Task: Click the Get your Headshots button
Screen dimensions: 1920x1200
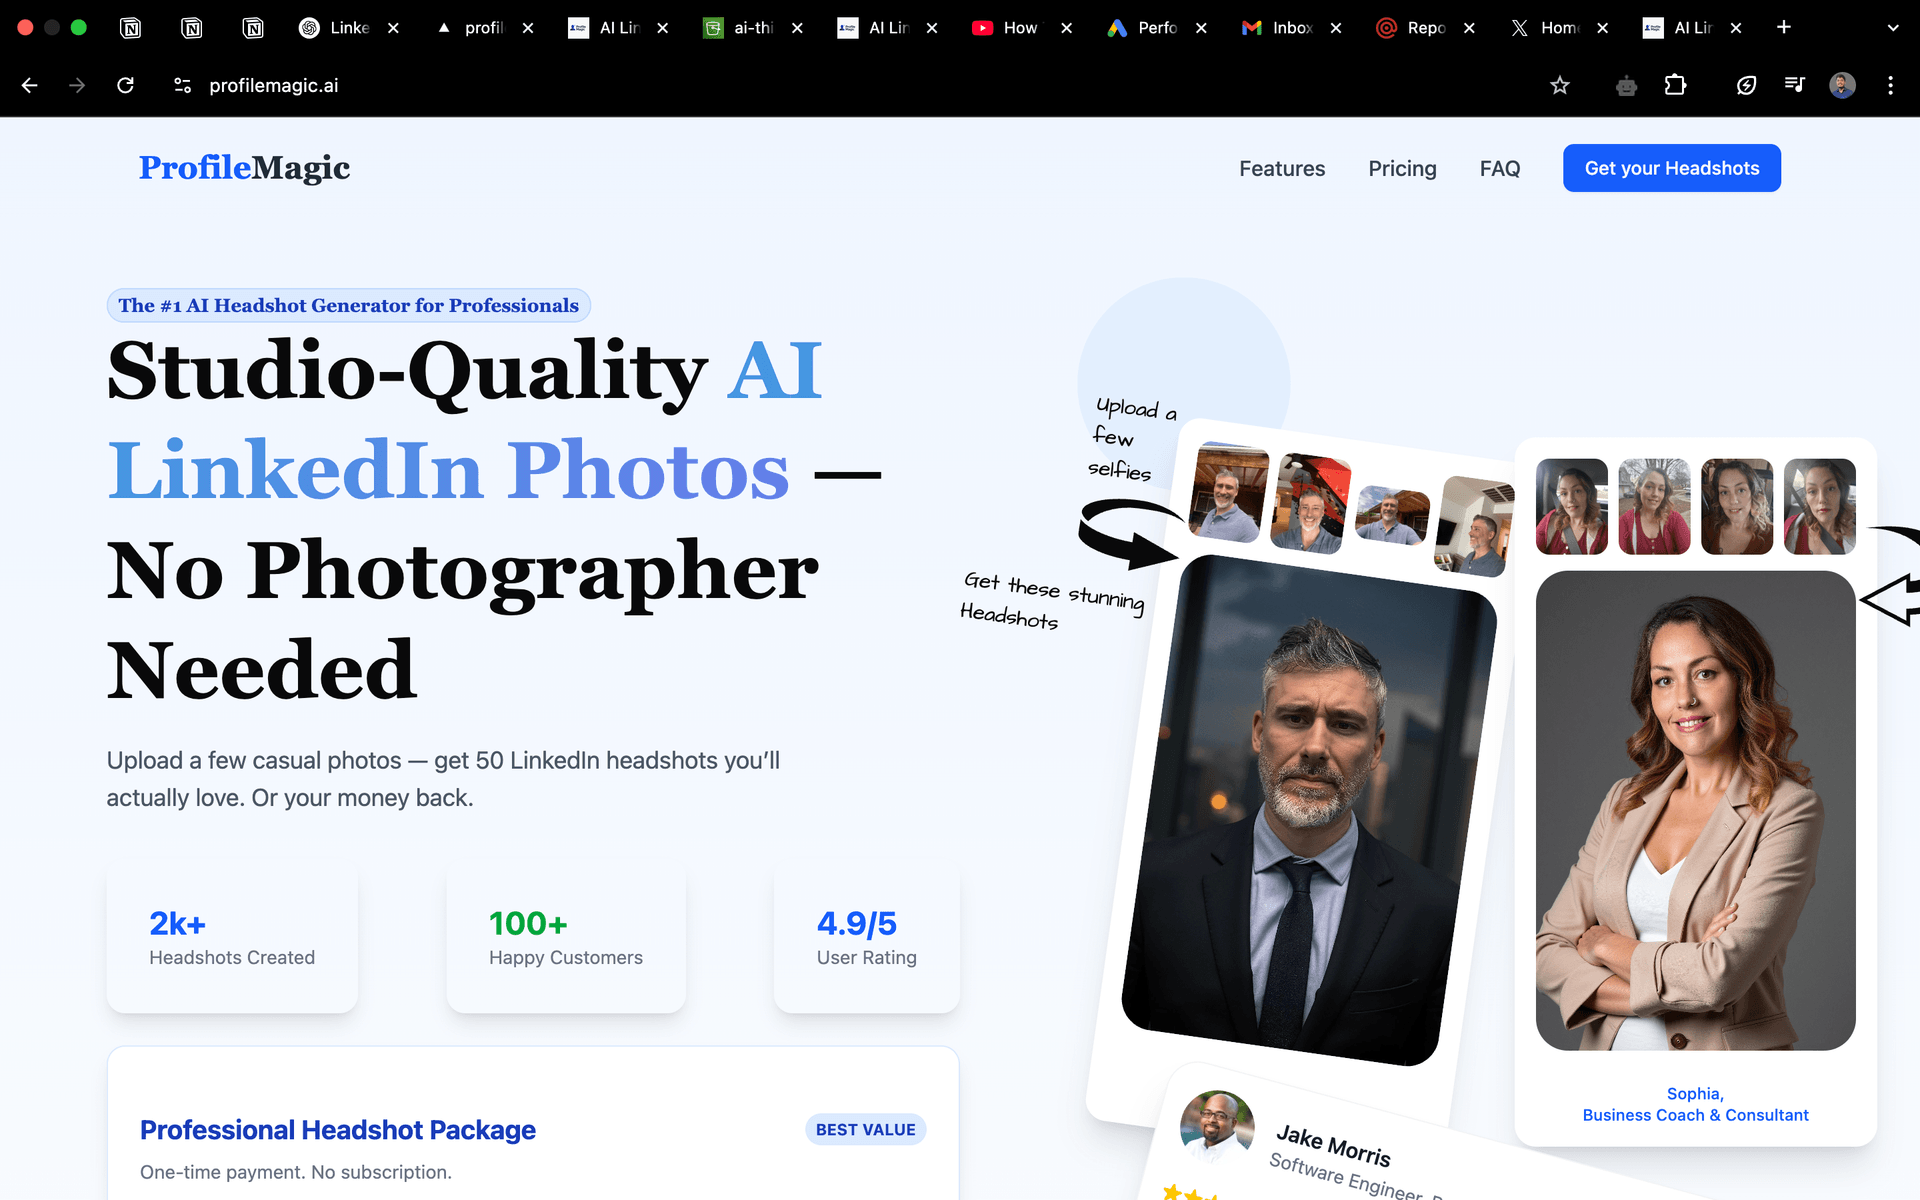Action: point(1672,168)
